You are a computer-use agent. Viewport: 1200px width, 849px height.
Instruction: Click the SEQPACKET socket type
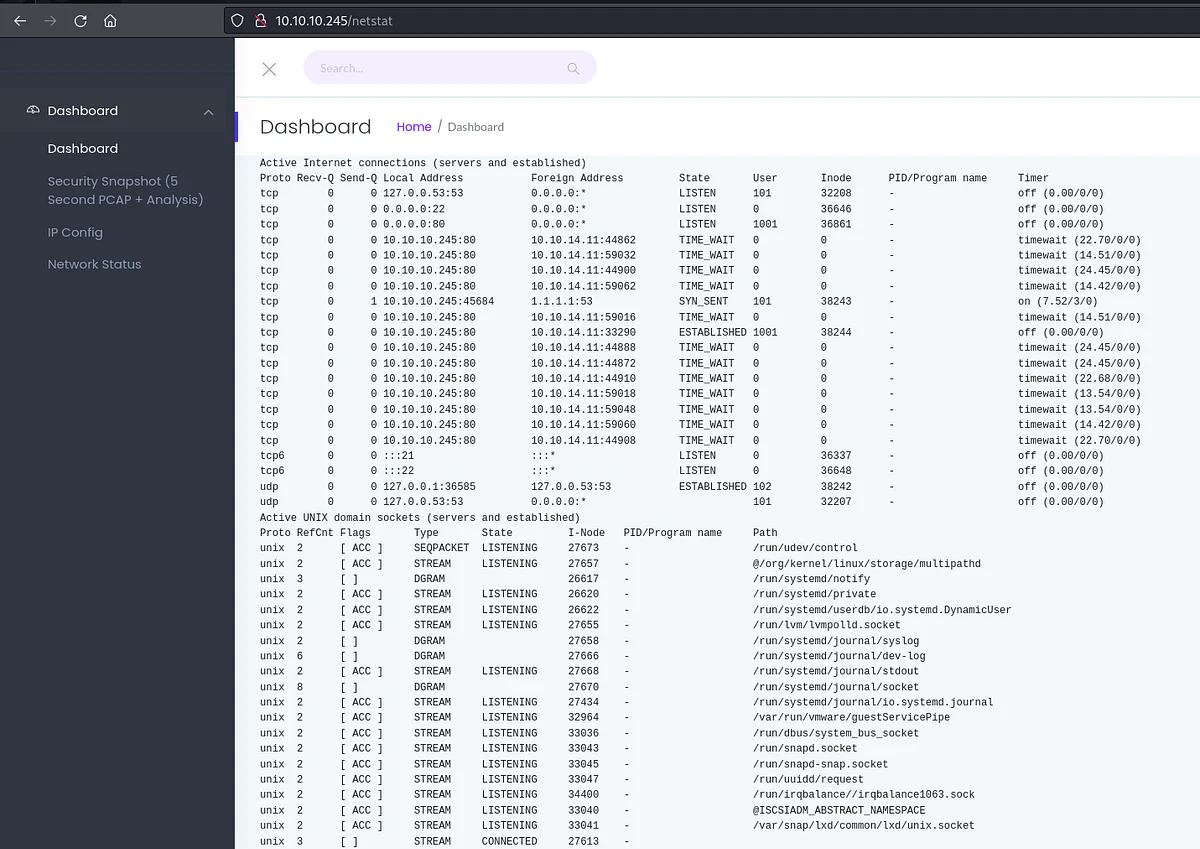pos(441,548)
